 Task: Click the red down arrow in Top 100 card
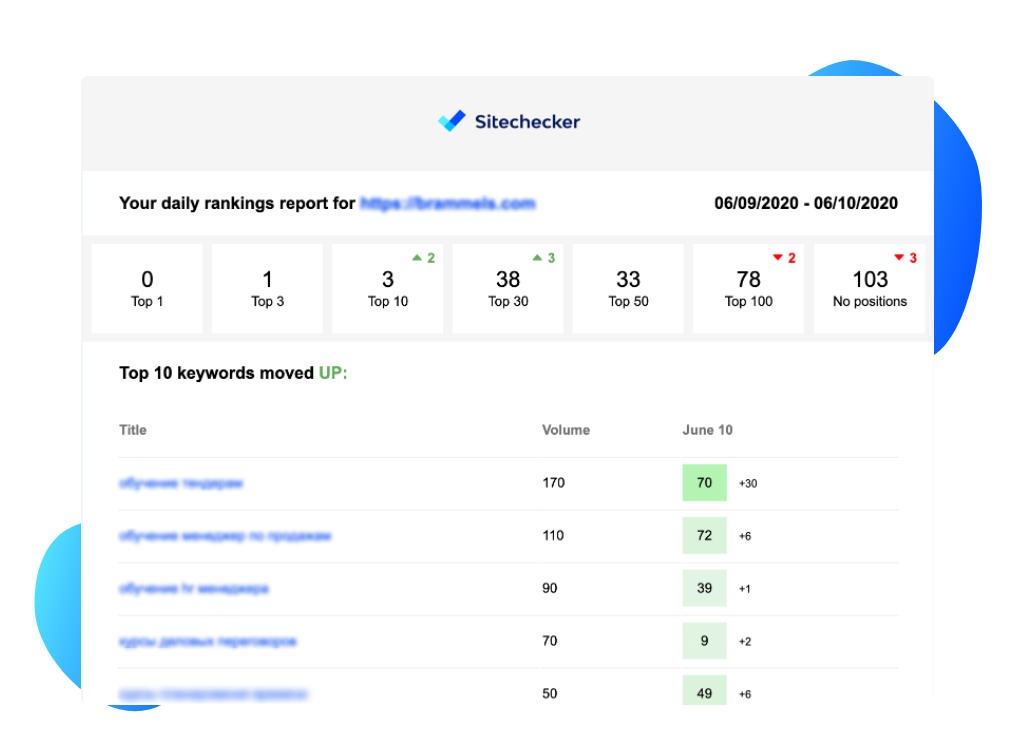tap(778, 258)
